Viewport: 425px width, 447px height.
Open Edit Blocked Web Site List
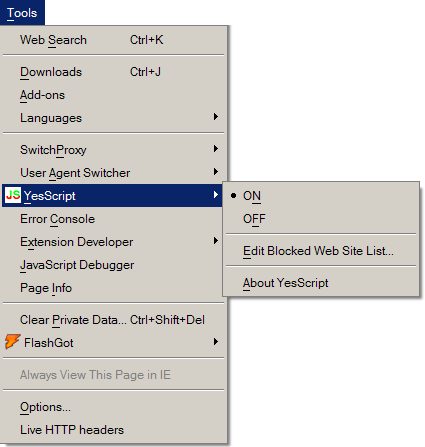[x=321, y=251]
